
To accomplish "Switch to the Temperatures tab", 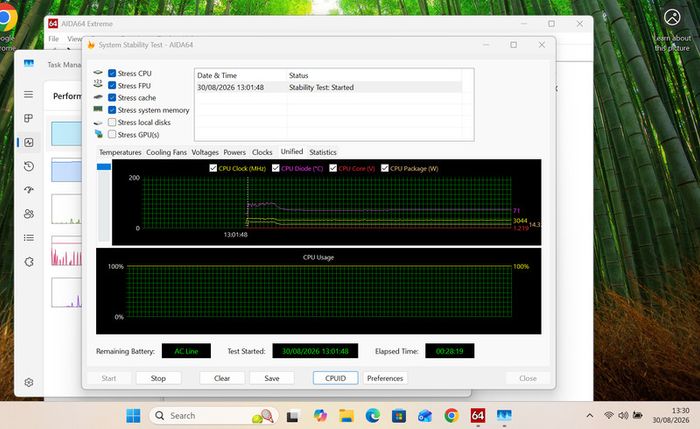I will coord(120,152).
